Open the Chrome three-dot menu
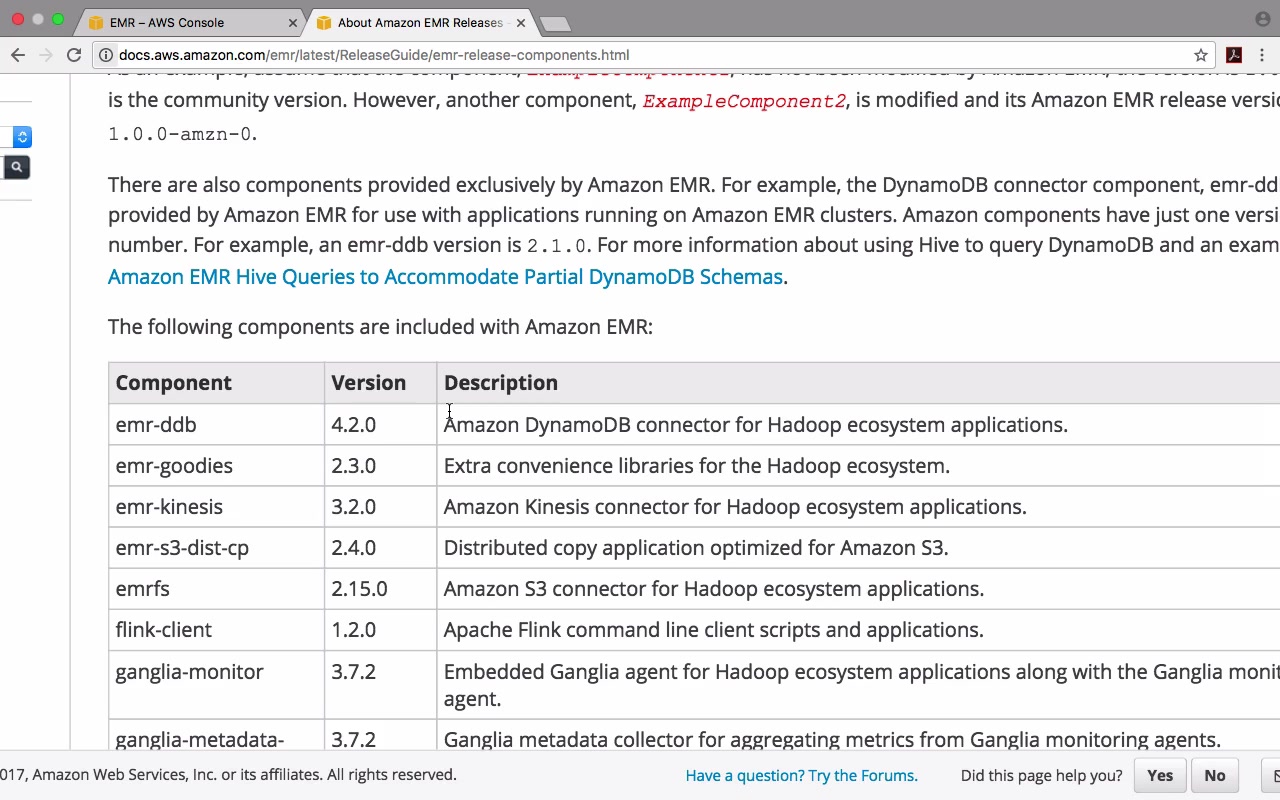 pyautogui.click(x=1265, y=55)
